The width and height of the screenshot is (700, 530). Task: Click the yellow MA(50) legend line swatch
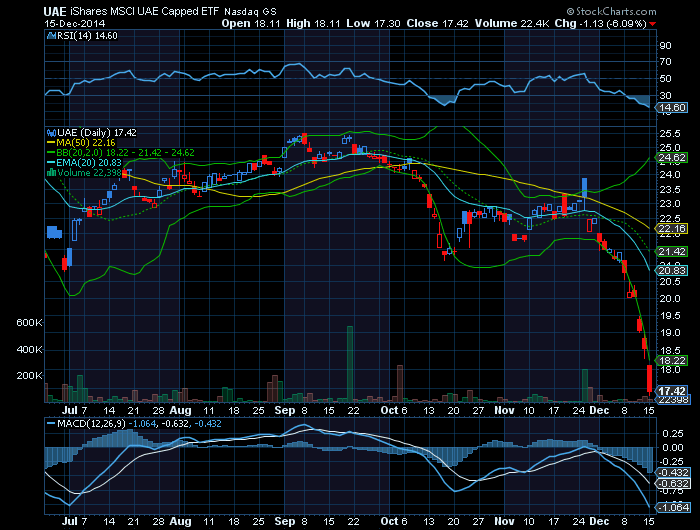(x=51, y=143)
